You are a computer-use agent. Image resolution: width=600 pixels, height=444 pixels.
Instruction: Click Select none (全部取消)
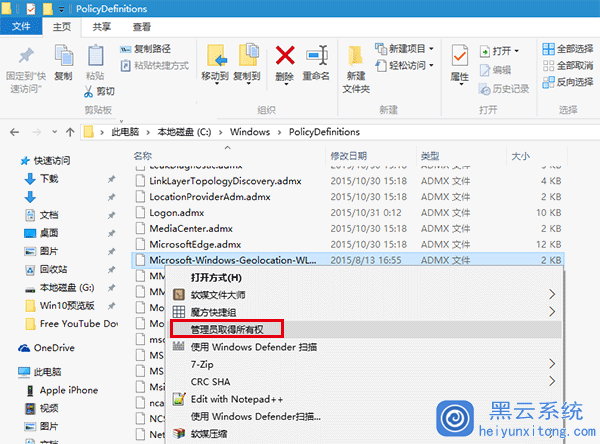tap(568, 65)
